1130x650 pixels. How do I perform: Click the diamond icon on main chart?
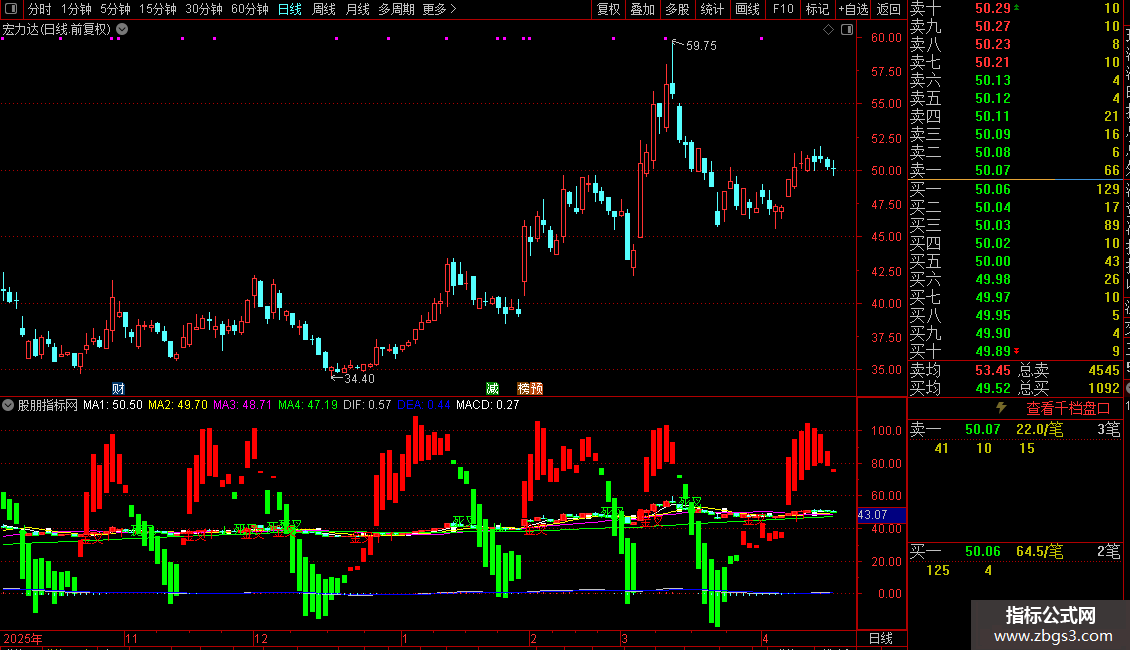828,30
